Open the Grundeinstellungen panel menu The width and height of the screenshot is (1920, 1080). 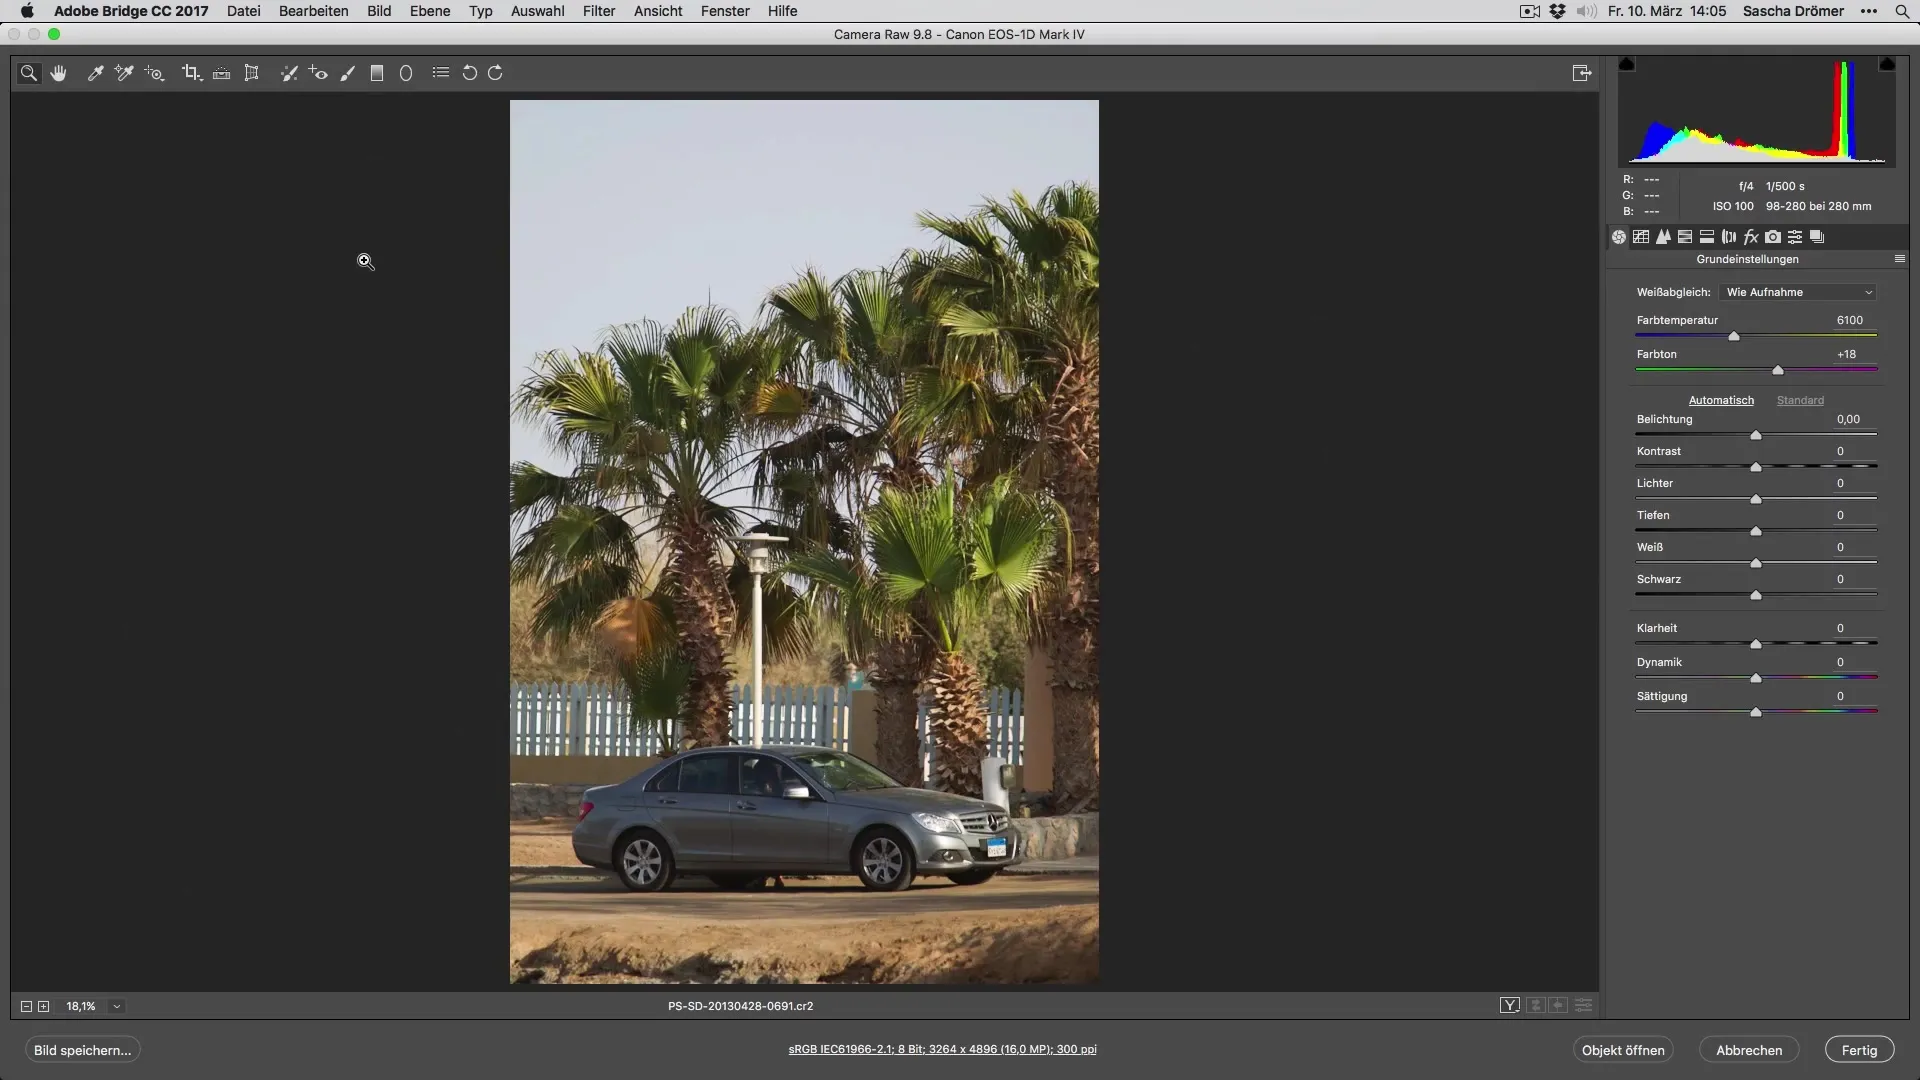click(1900, 259)
